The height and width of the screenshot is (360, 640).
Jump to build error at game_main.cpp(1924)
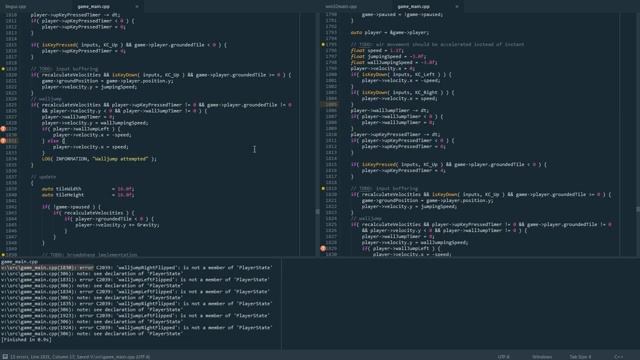[x=136, y=328]
